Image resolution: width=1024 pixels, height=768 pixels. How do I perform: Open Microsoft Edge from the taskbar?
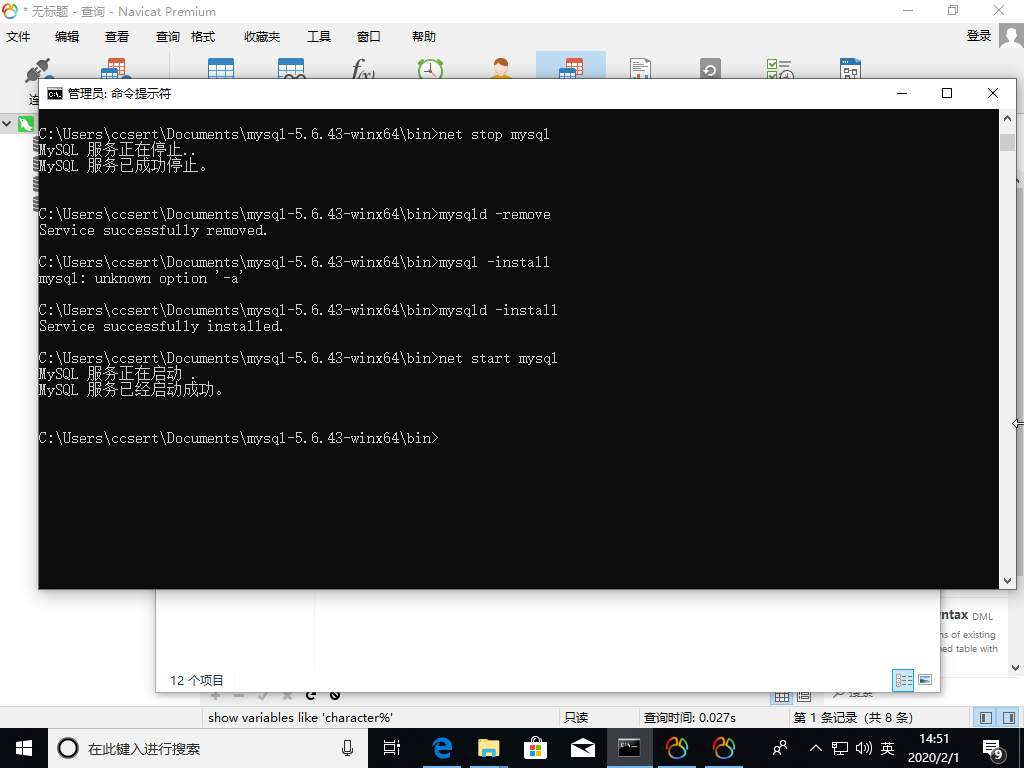click(x=442, y=748)
